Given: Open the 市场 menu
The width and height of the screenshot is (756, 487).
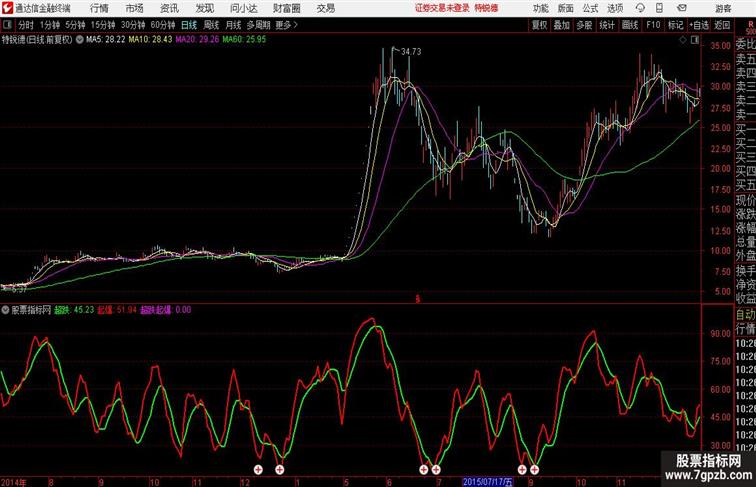Looking at the screenshot, I should point(135,8).
